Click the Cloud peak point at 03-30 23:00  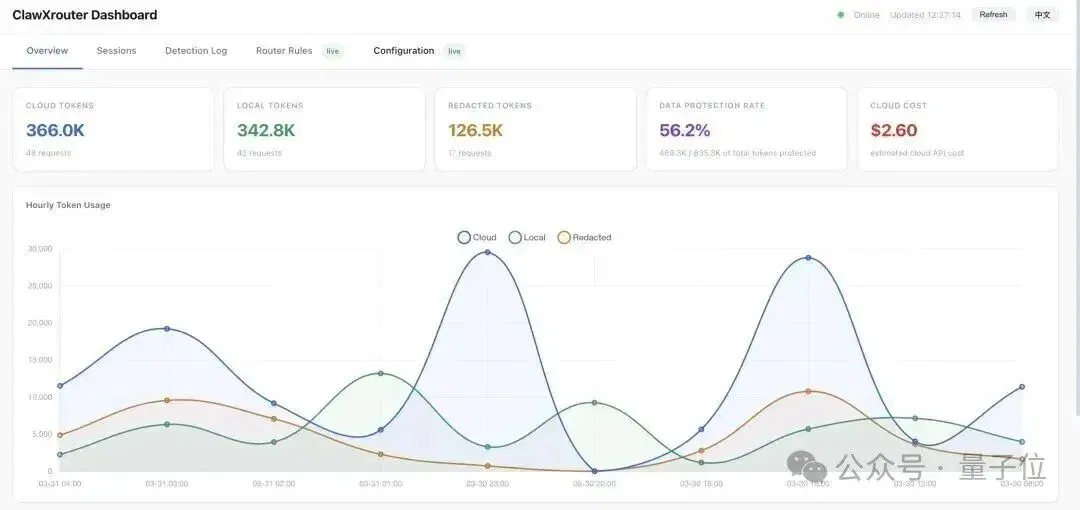coord(488,252)
